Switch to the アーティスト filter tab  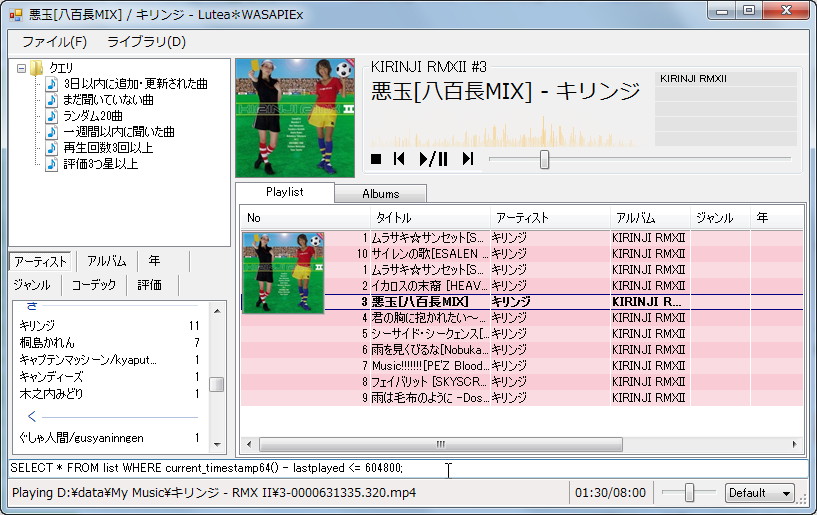(x=41, y=261)
